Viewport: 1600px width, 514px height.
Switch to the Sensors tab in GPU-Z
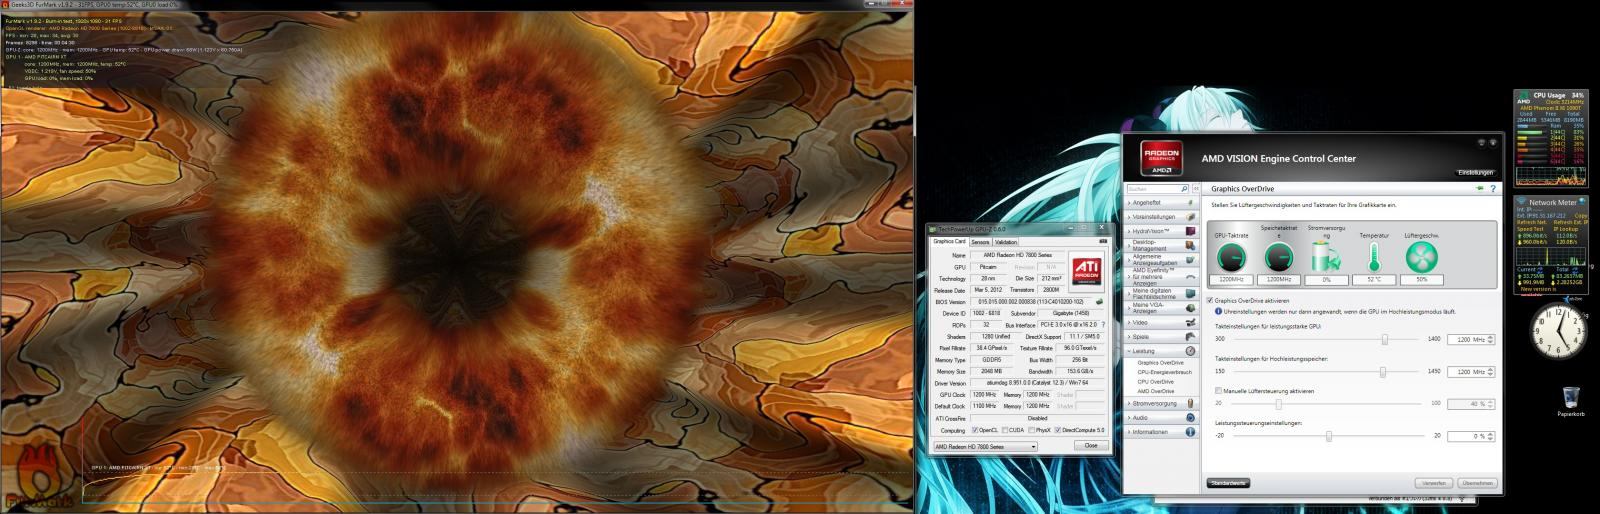(980, 242)
